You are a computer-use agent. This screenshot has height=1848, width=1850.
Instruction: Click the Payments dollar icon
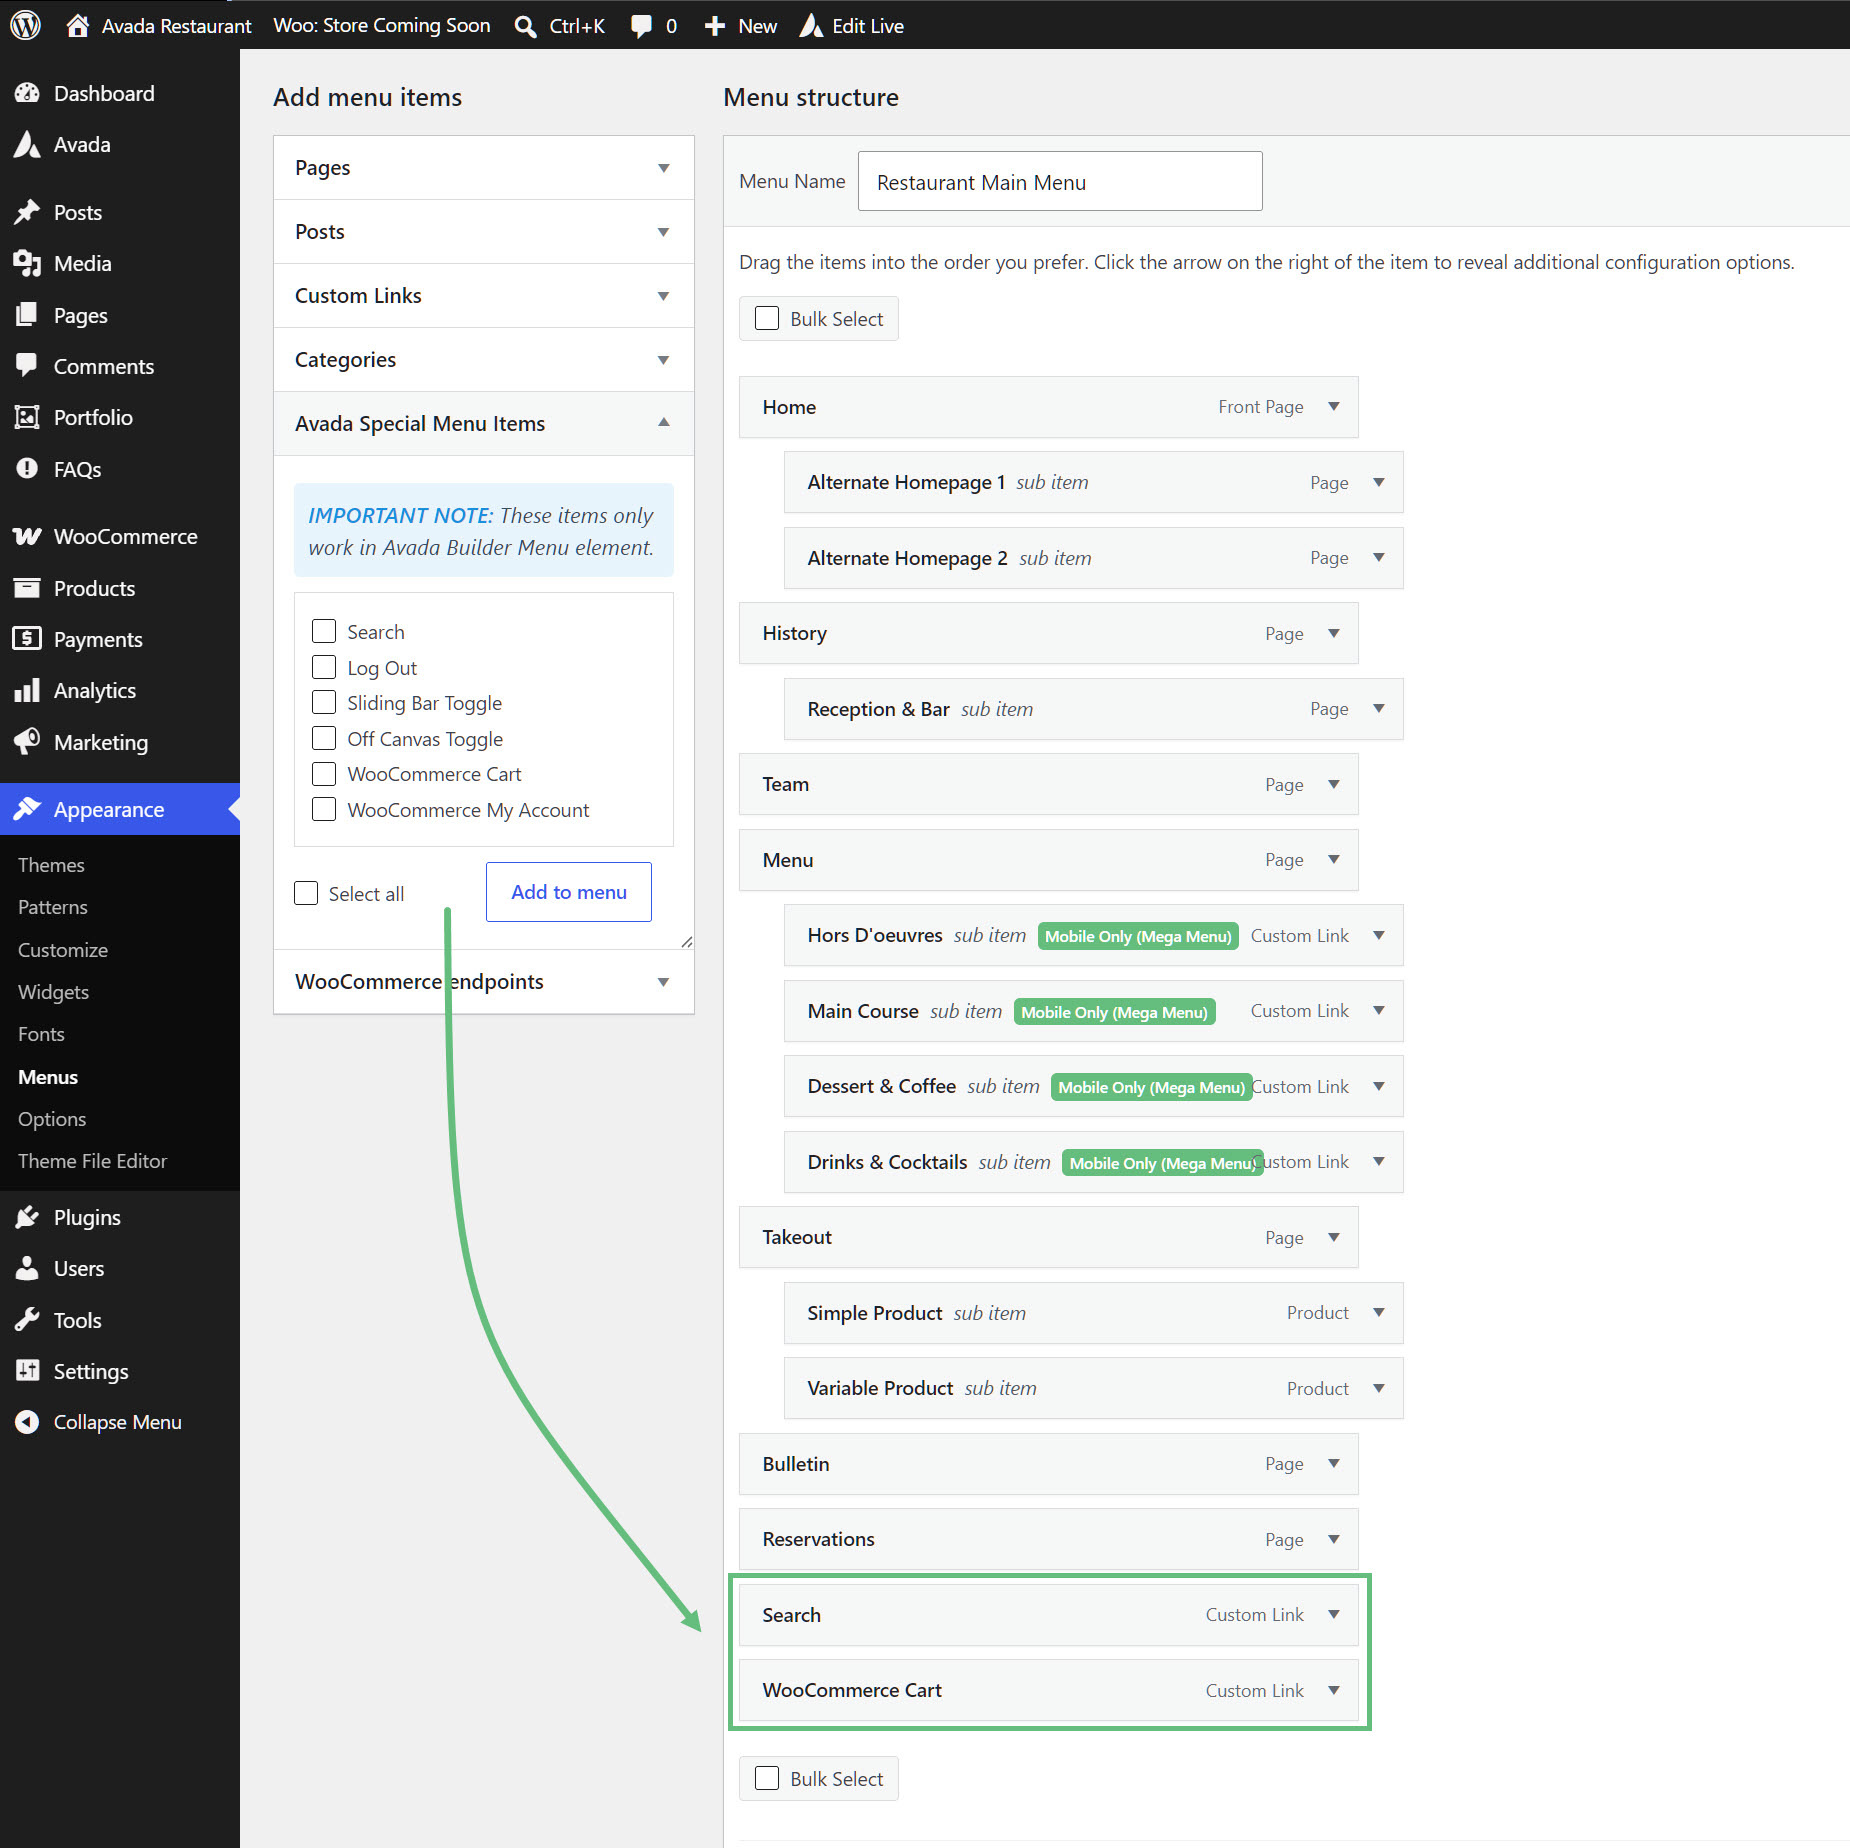pyautogui.click(x=27, y=639)
